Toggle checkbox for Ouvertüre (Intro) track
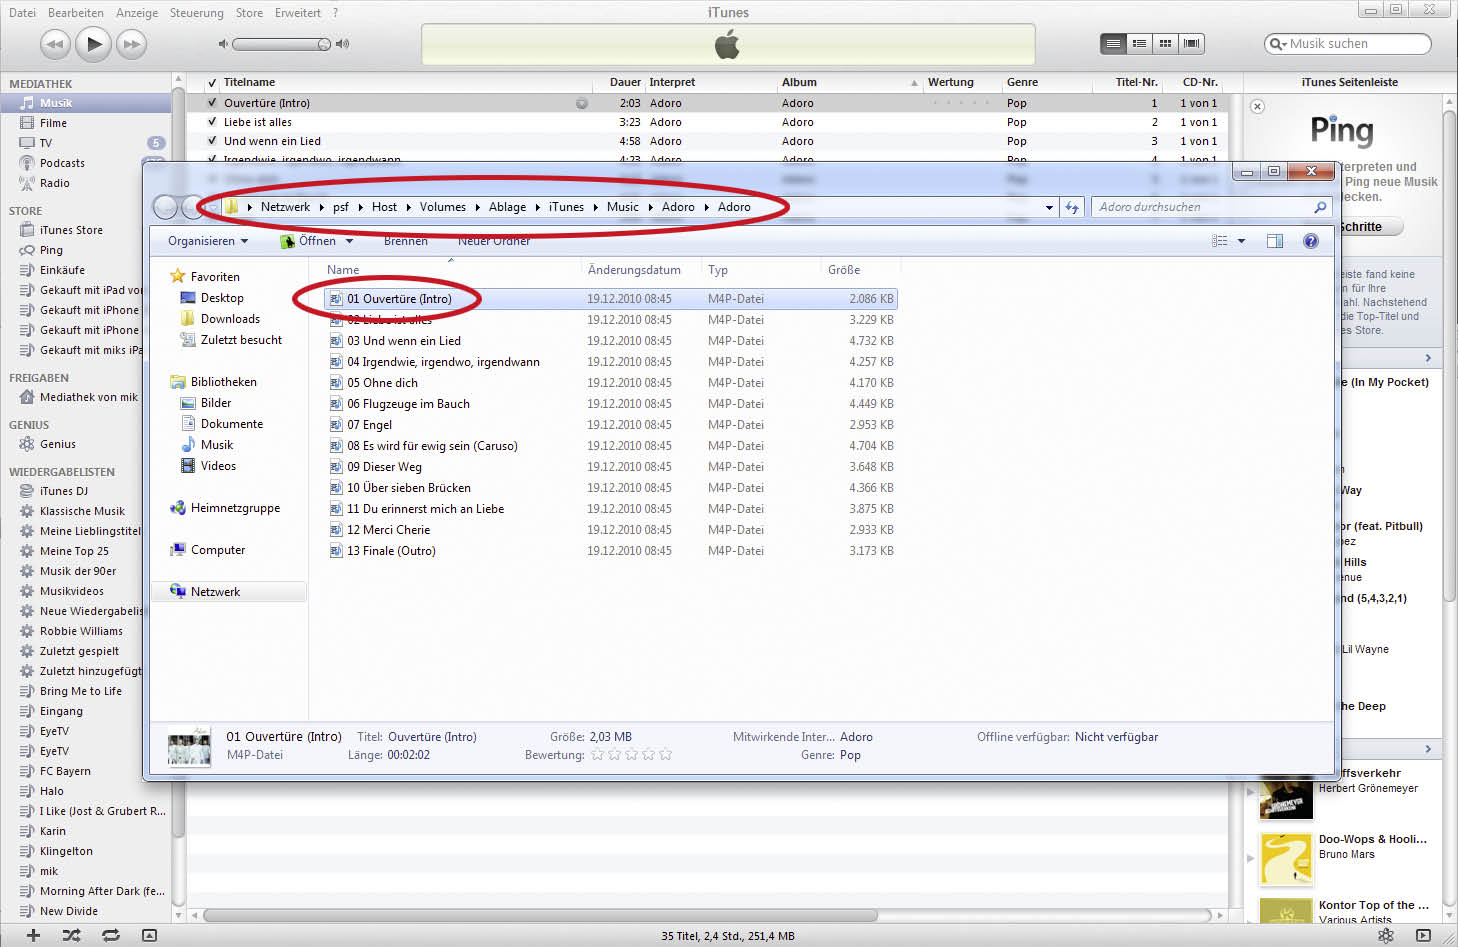The height and width of the screenshot is (947, 1458). [x=212, y=103]
